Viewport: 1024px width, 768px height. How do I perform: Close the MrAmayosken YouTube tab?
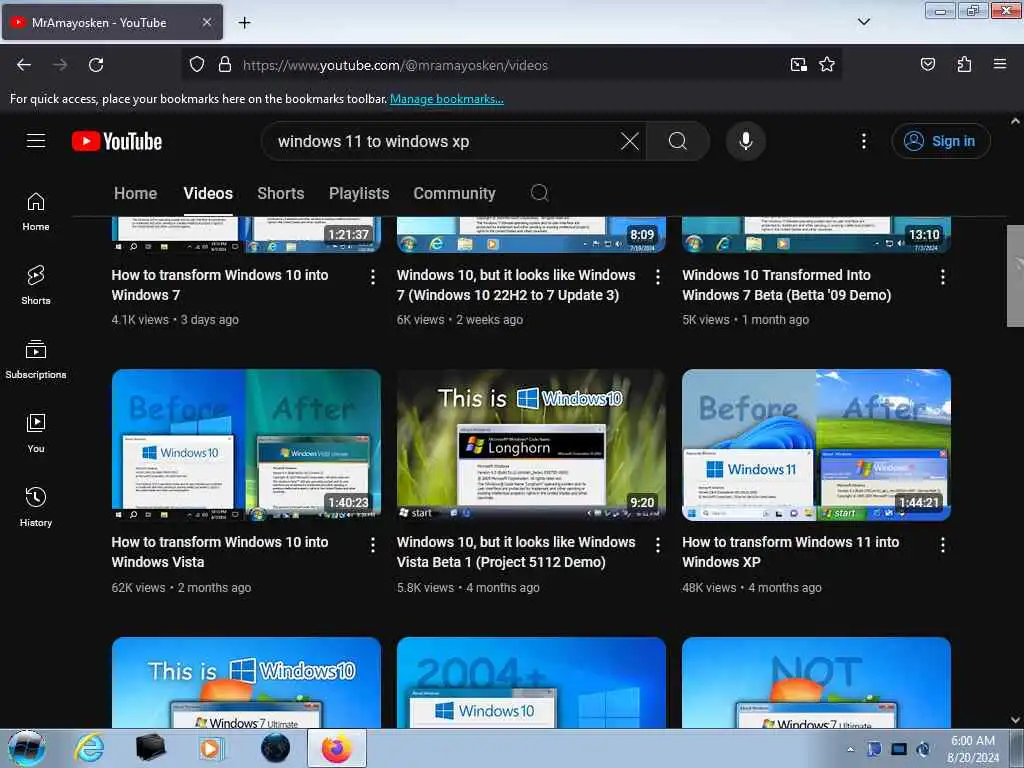coord(206,22)
